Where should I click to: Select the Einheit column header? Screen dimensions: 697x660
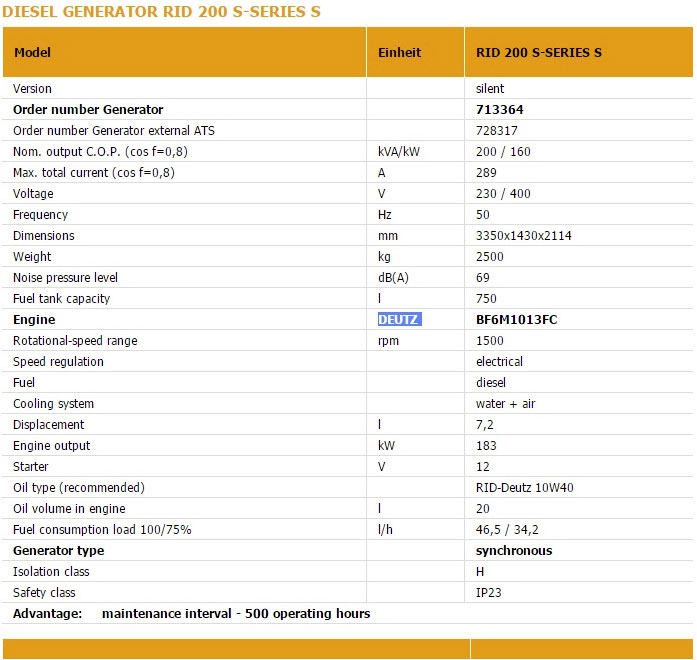click(399, 52)
